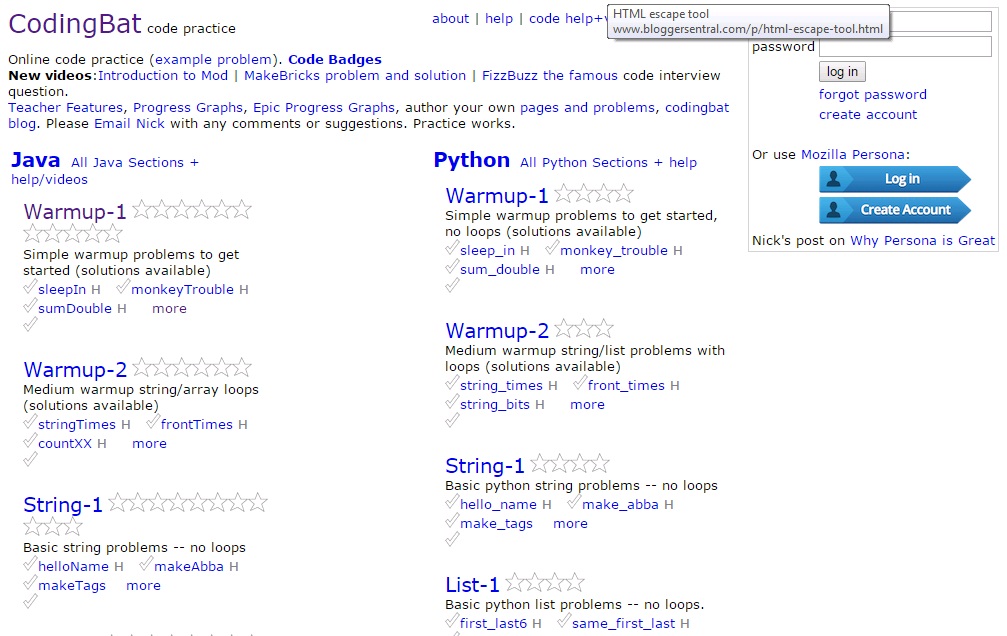Open MakeBricks problem and solution video
This screenshot has height=636, width=1007.
[x=355, y=75]
